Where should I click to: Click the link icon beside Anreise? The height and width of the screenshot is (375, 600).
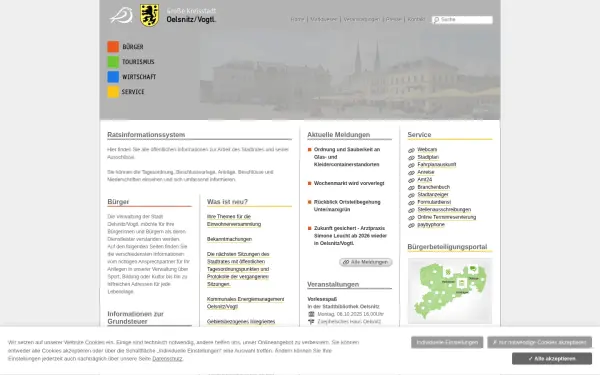pyautogui.click(x=411, y=173)
